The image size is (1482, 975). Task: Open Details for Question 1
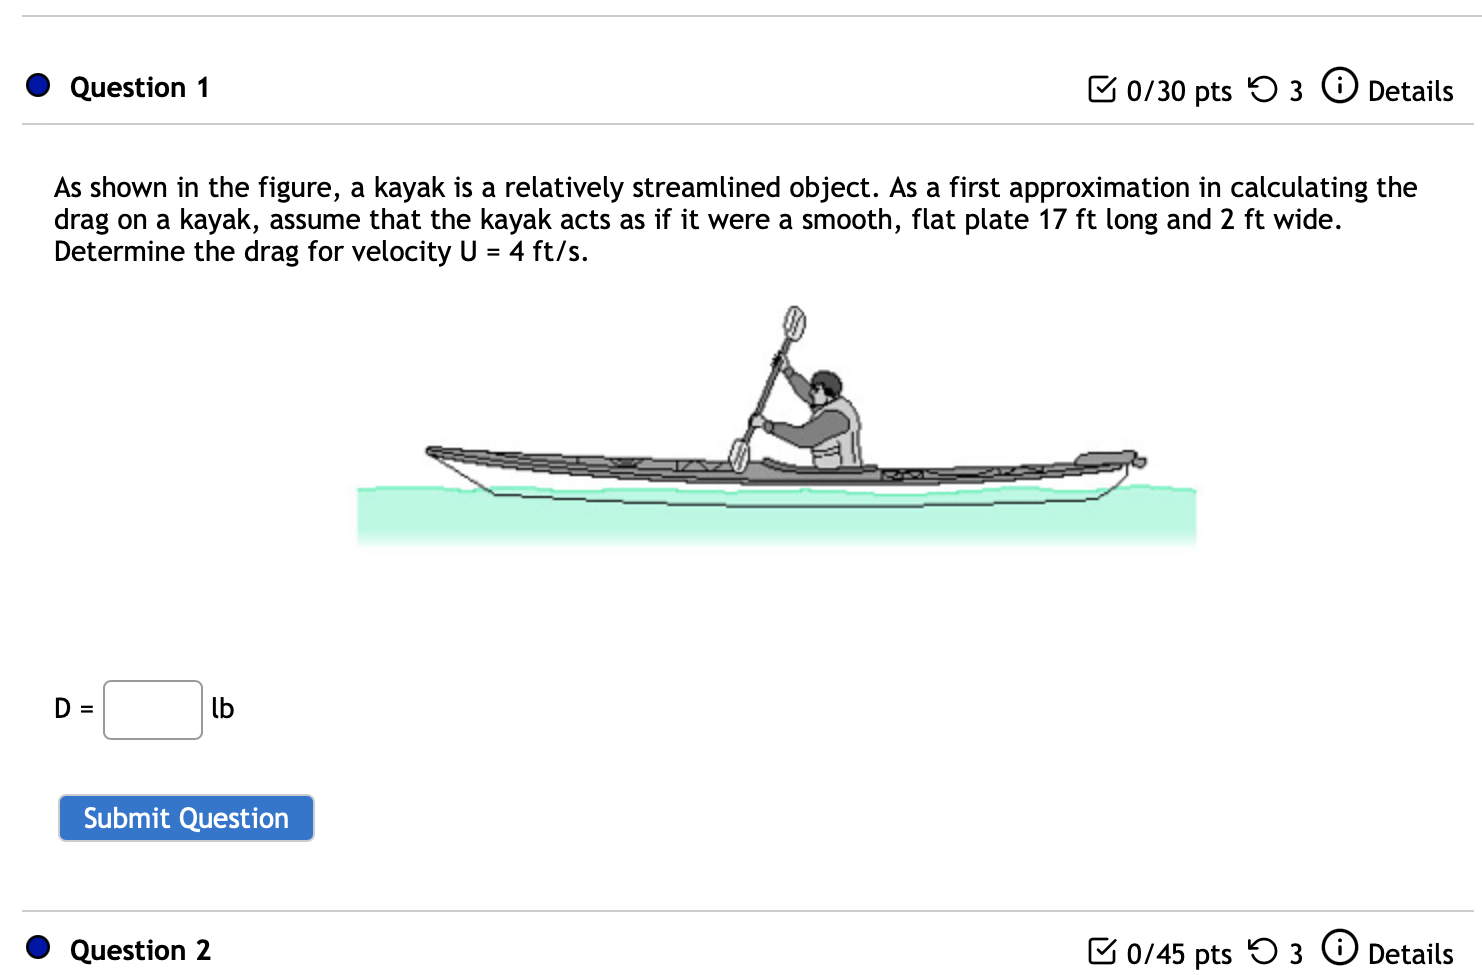tap(1410, 91)
